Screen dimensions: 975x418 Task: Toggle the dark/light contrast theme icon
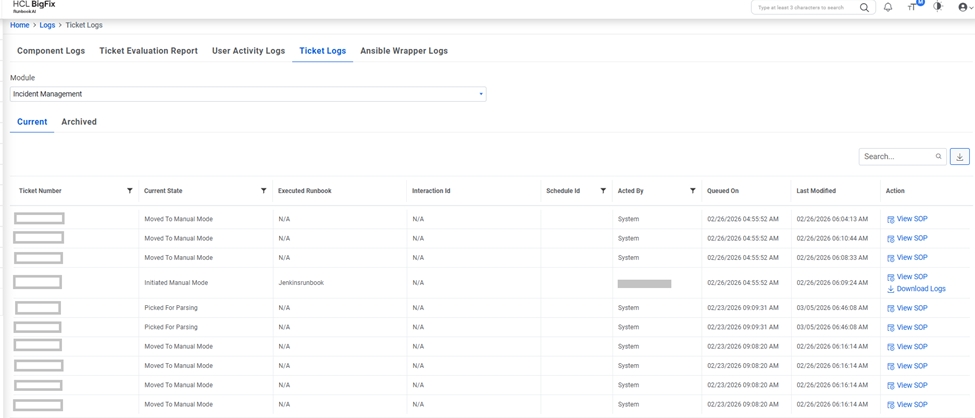click(x=938, y=7)
